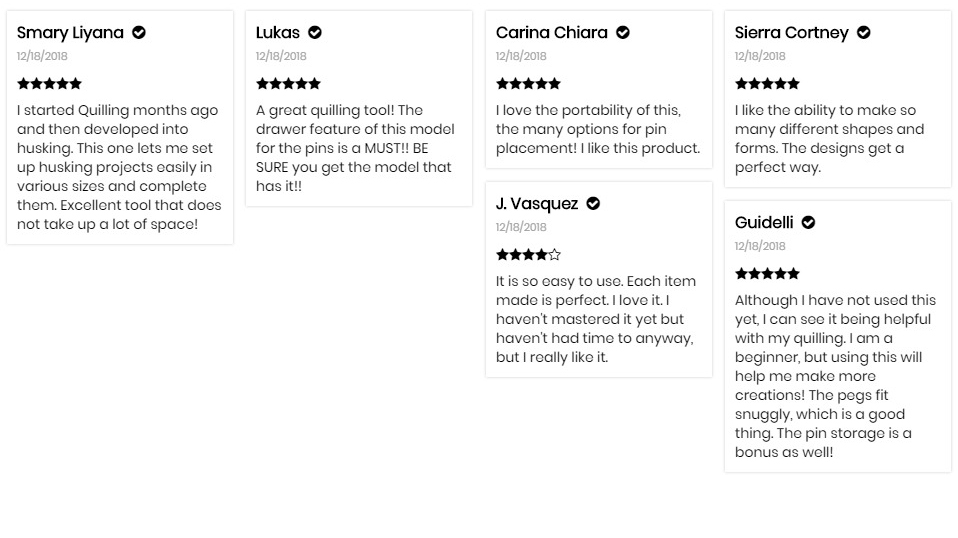Click J. Vasquez verified checkmark icon
This screenshot has height=538, width=958.
(x=593, y=203)
